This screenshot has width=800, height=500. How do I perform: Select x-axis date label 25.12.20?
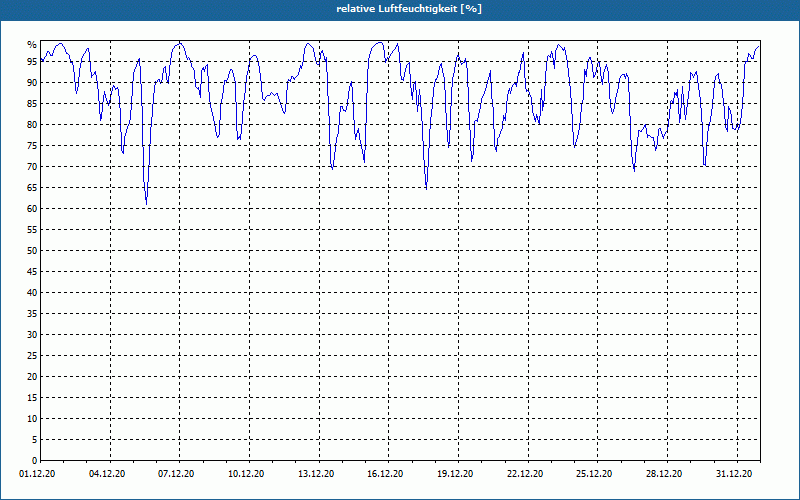594,474
